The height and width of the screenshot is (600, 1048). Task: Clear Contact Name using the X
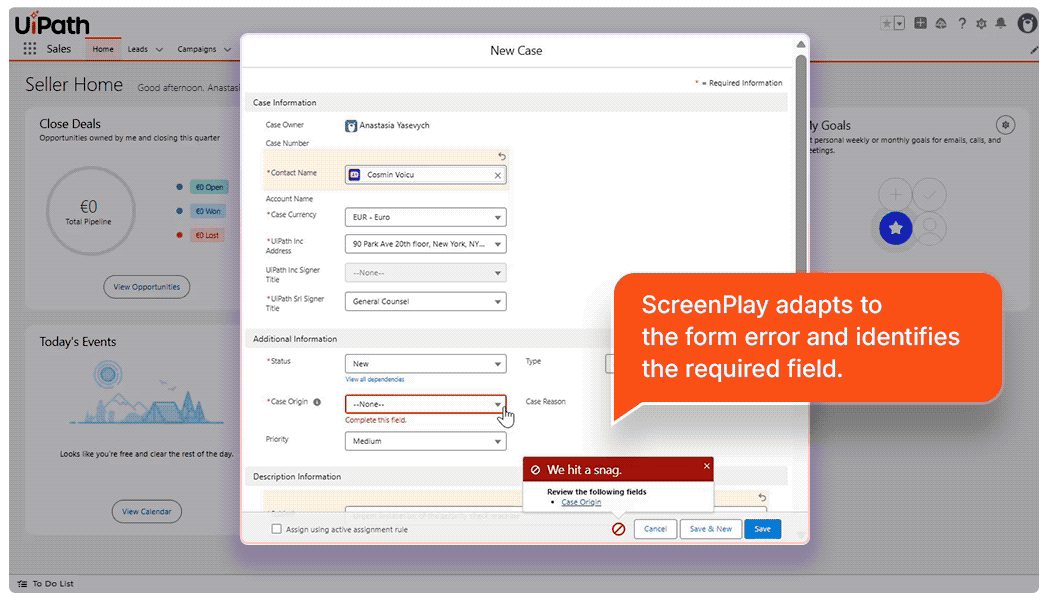tap(496, 174)
